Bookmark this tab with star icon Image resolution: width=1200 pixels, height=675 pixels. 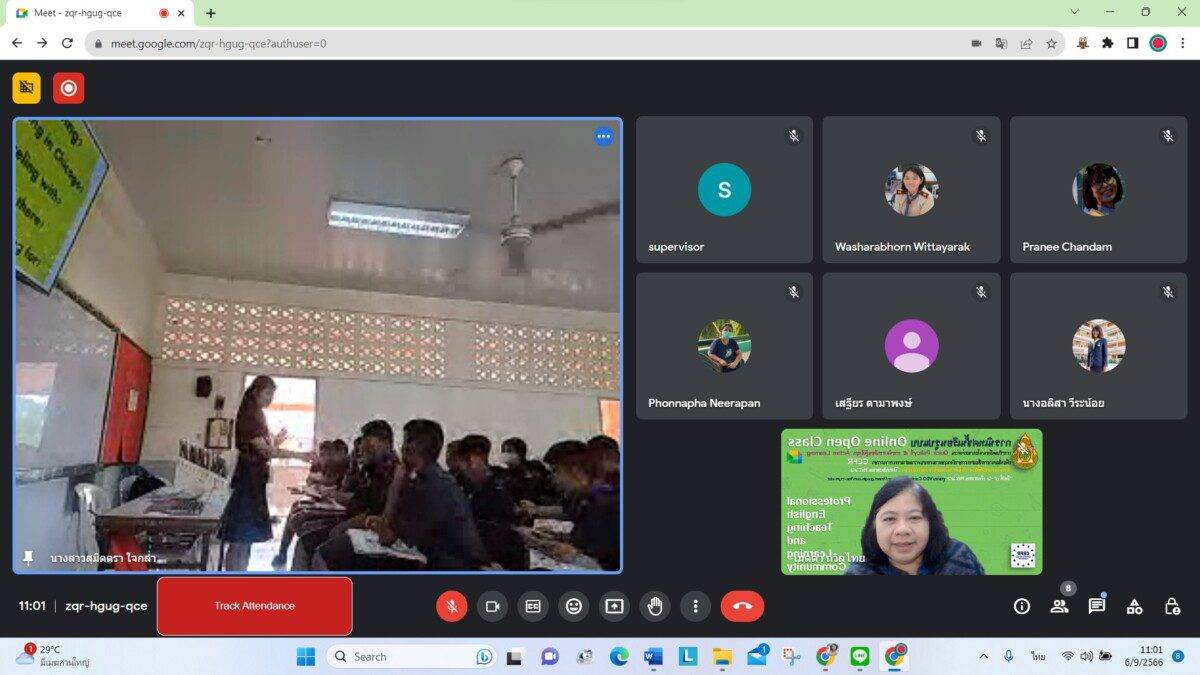pos(1051,43)
